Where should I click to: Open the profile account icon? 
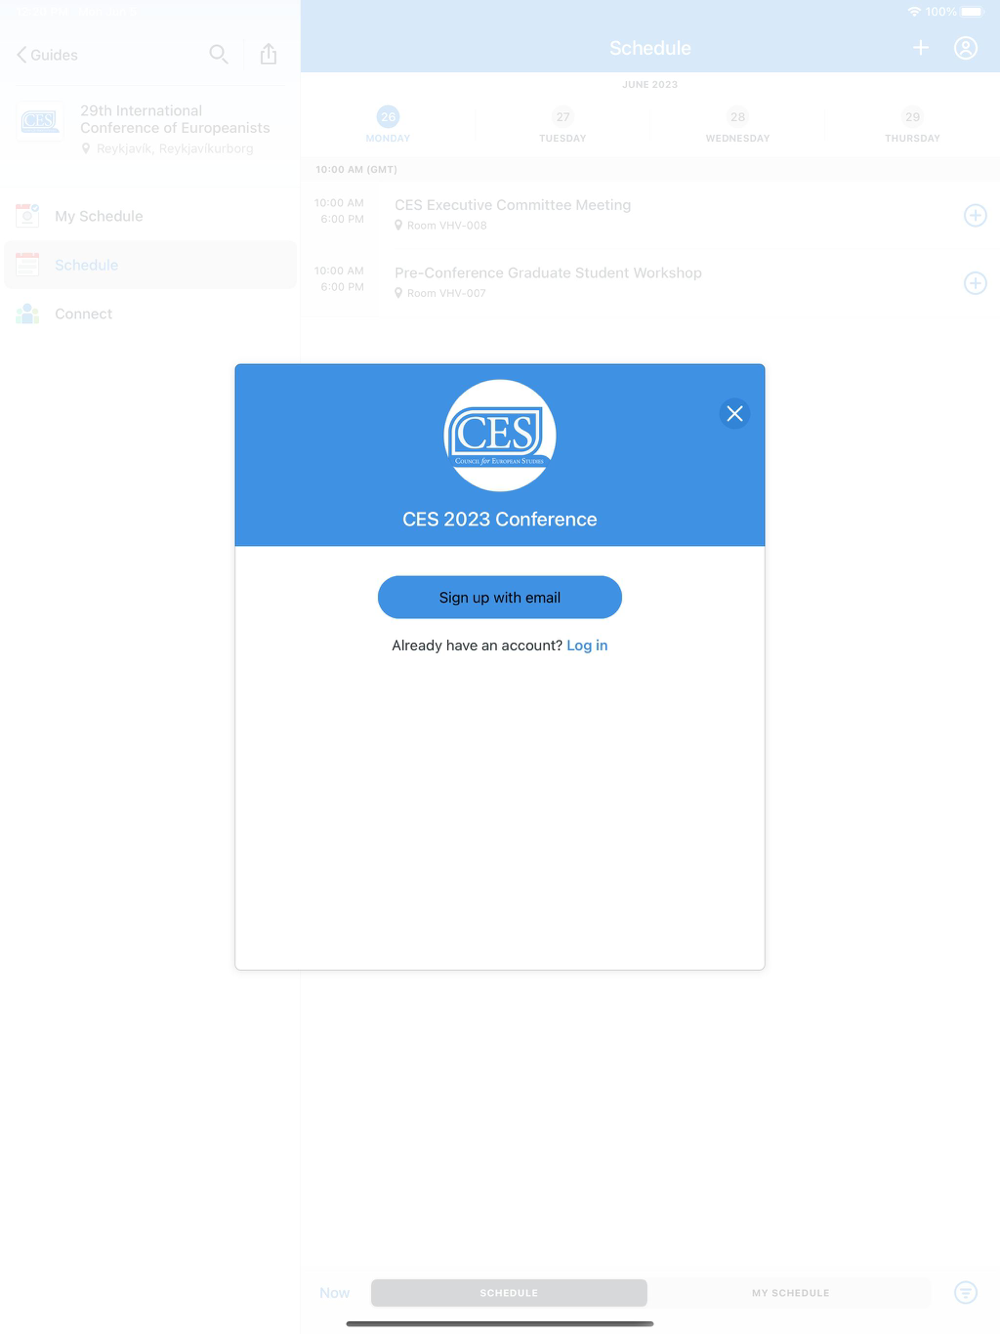pos(966,48)
